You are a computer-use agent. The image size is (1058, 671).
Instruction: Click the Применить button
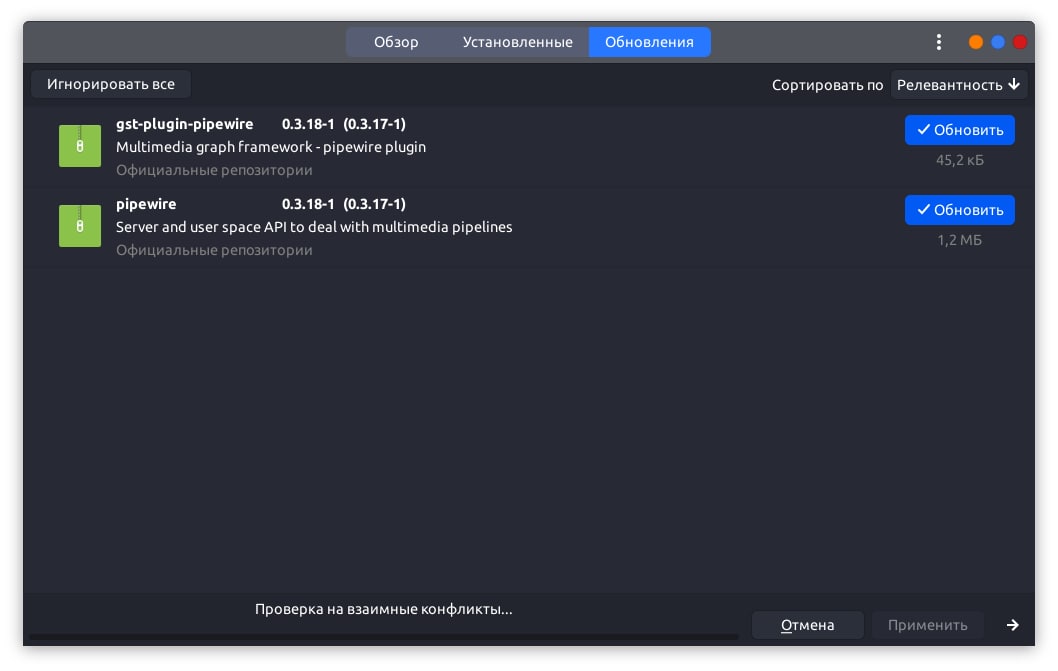[927, 625]
